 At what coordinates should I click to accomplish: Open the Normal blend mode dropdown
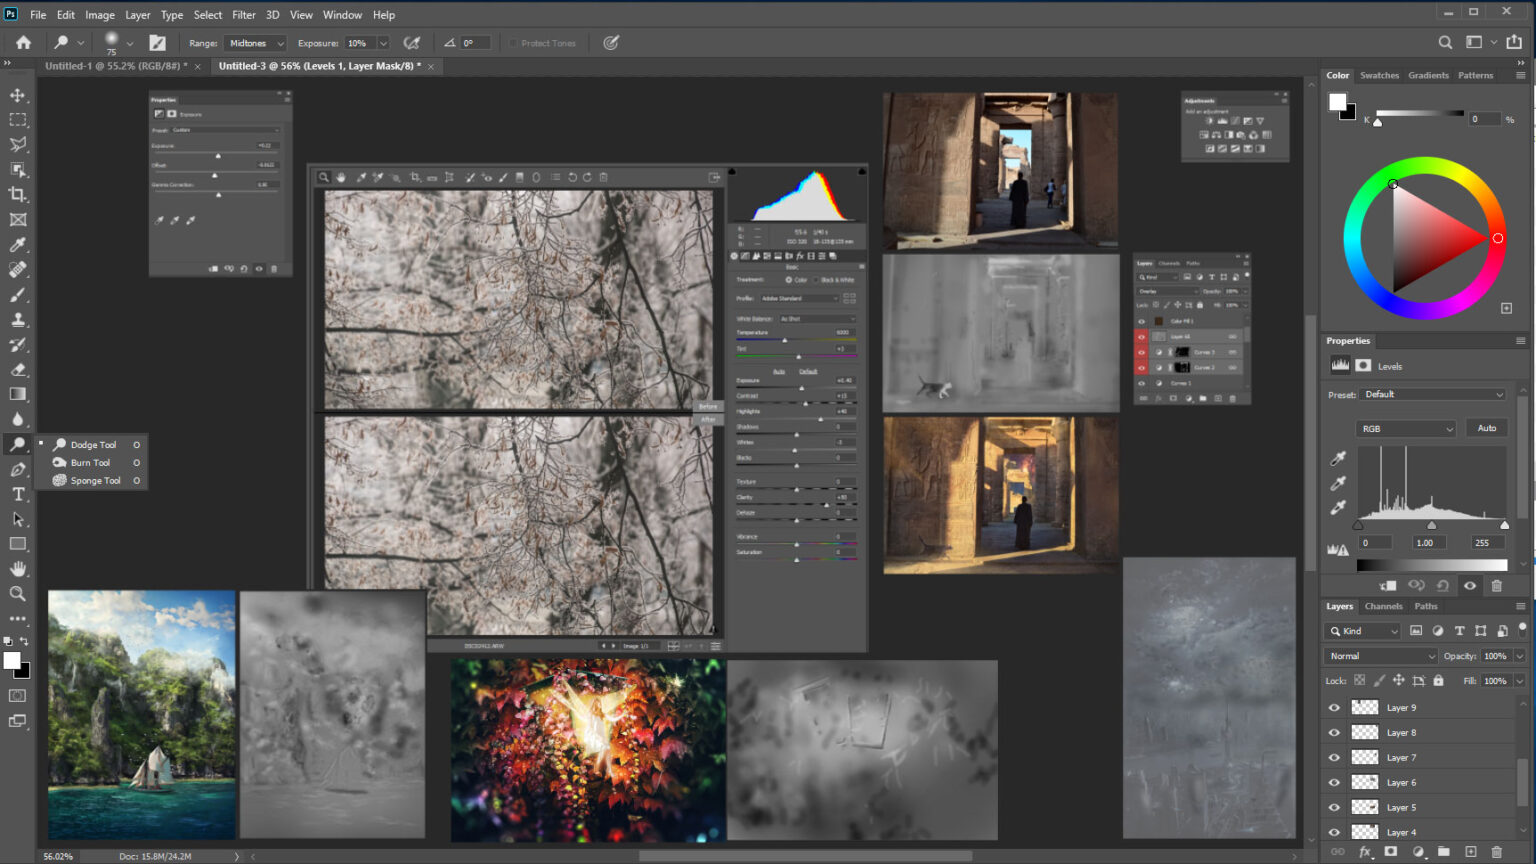click(x=1379, y=656)
